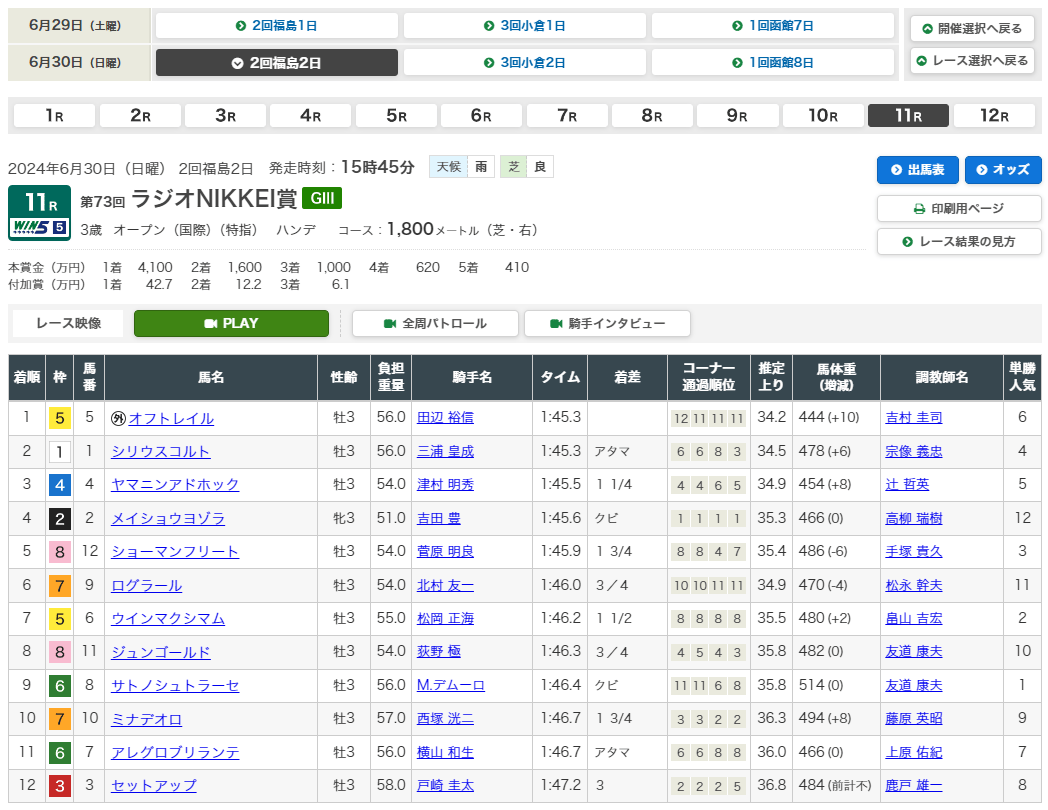
Task: Click the オッズ odds button
Action: [1002, 170]
